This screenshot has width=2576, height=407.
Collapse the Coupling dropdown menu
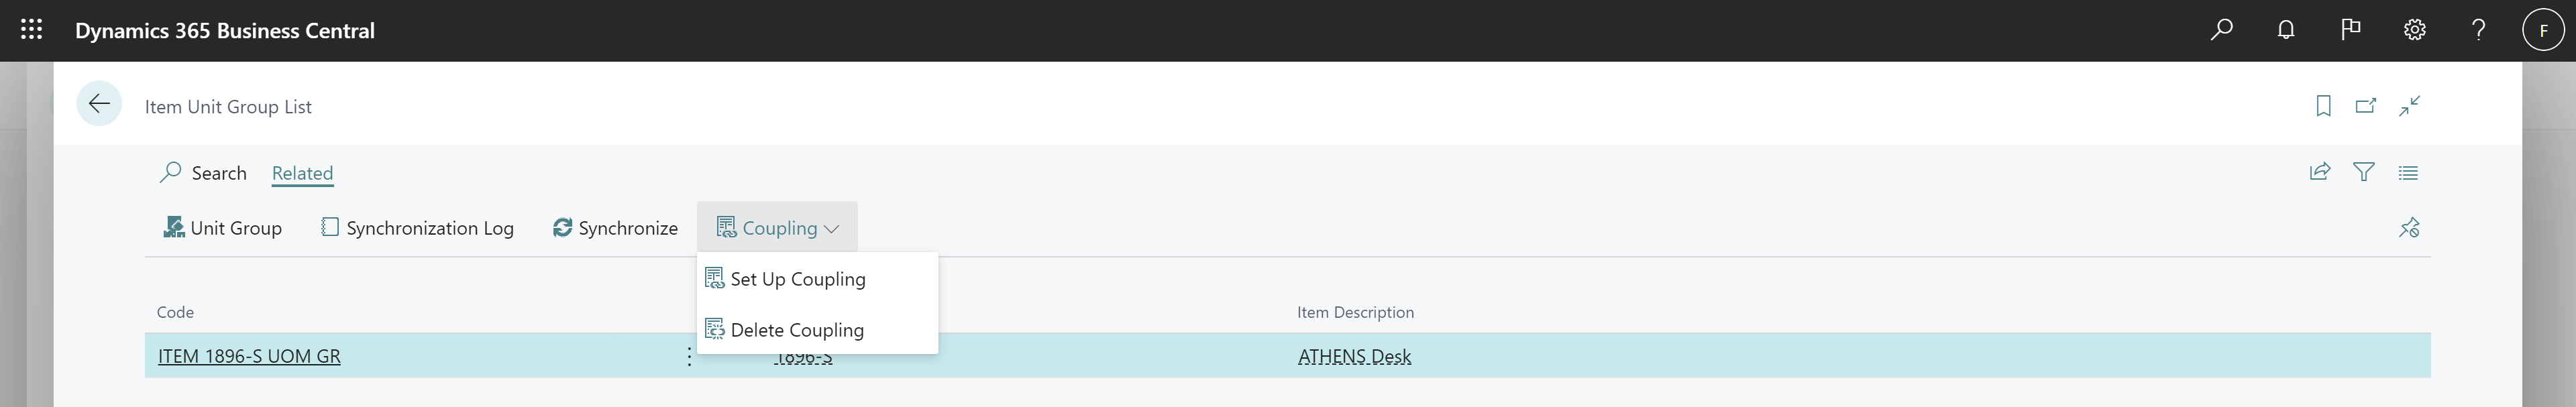click(777, 228)
